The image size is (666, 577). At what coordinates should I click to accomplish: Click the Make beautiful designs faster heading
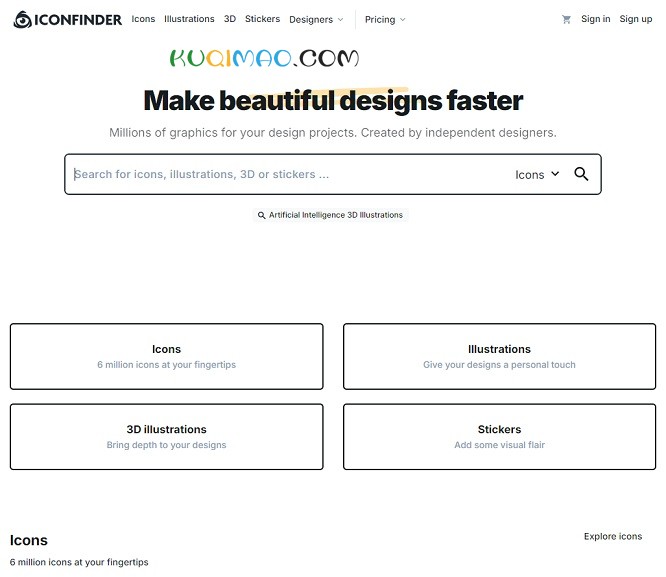point(333,101)
